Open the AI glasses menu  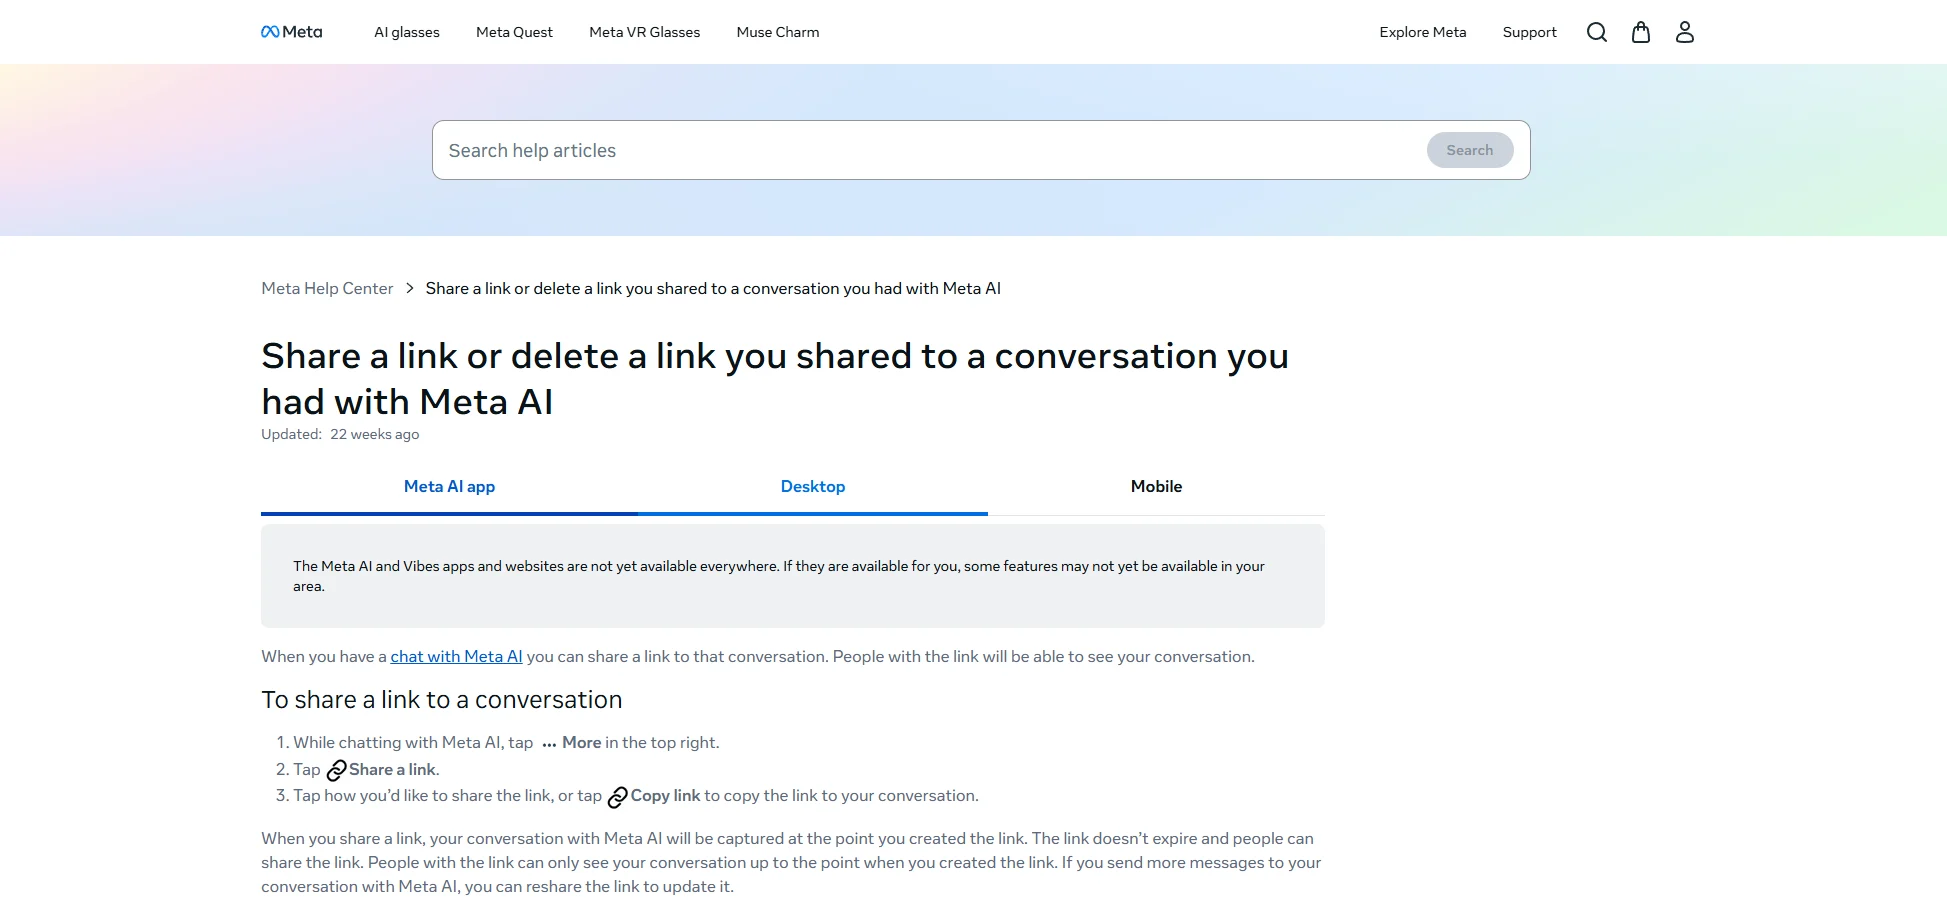pos(407,32)
